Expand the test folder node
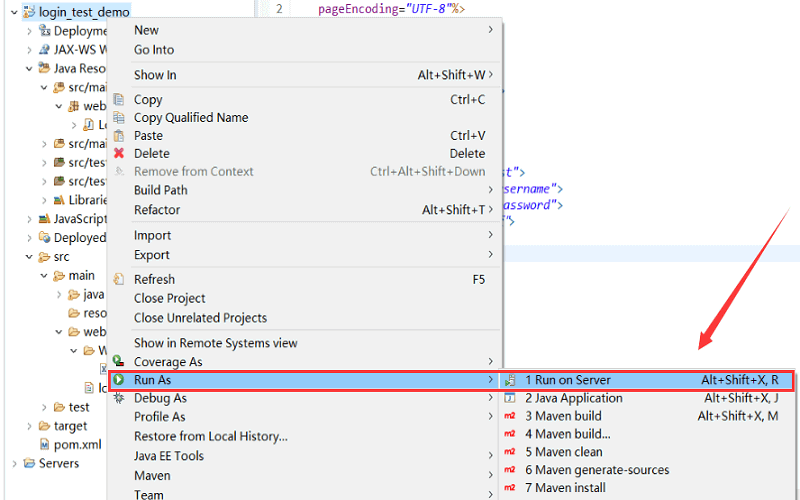This screenshot has height=500, width=800. (x=44, y=408)
